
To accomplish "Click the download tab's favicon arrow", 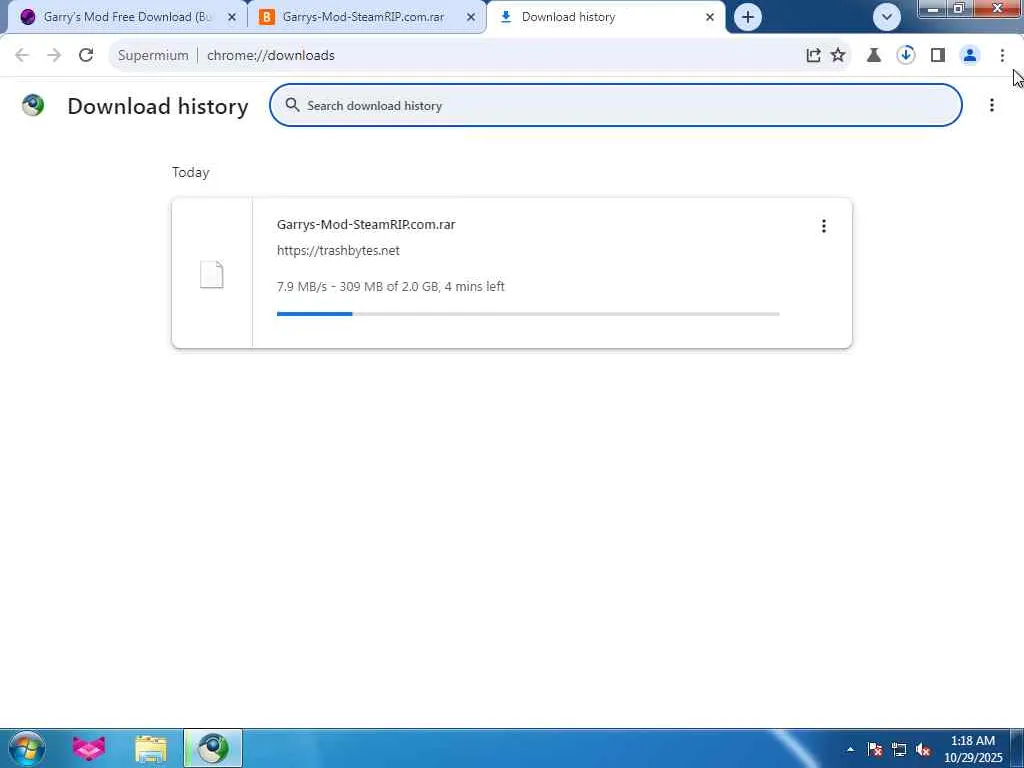I will (x=505, y=17).
